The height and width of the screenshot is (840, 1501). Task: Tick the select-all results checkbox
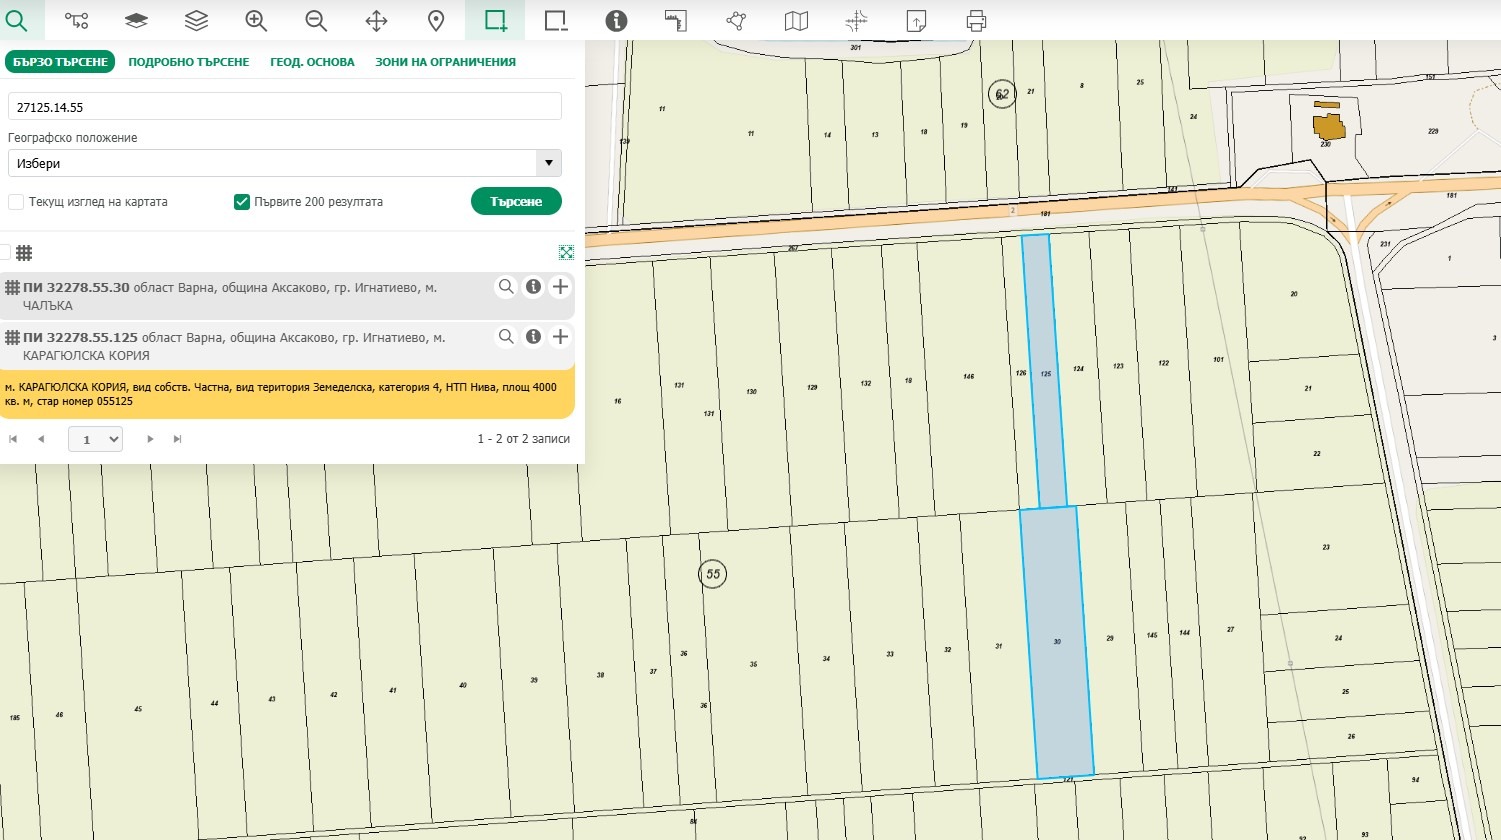point(5,252)
